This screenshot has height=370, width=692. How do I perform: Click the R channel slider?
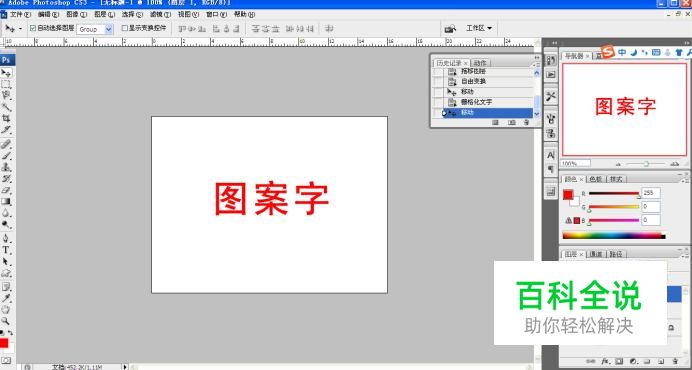[614, 193]
